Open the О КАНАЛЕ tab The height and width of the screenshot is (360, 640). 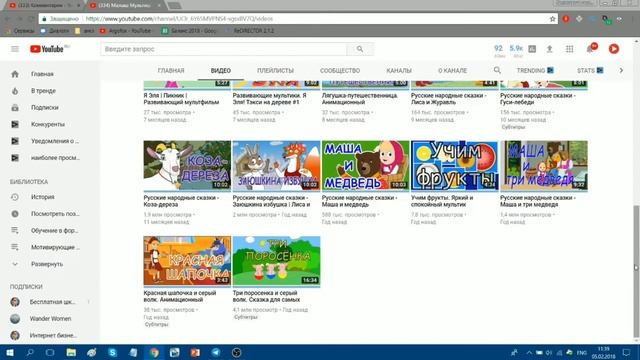coord(452,71)
